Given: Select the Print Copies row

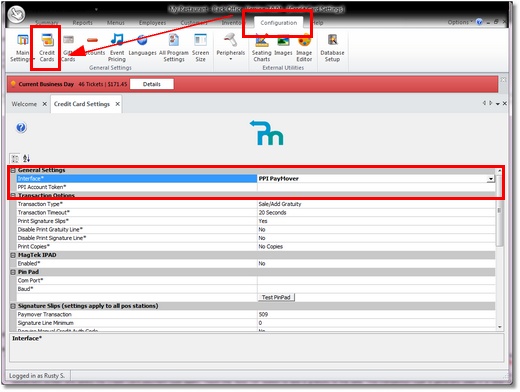Looking at the screenshot, I should [x=256, y=247].
